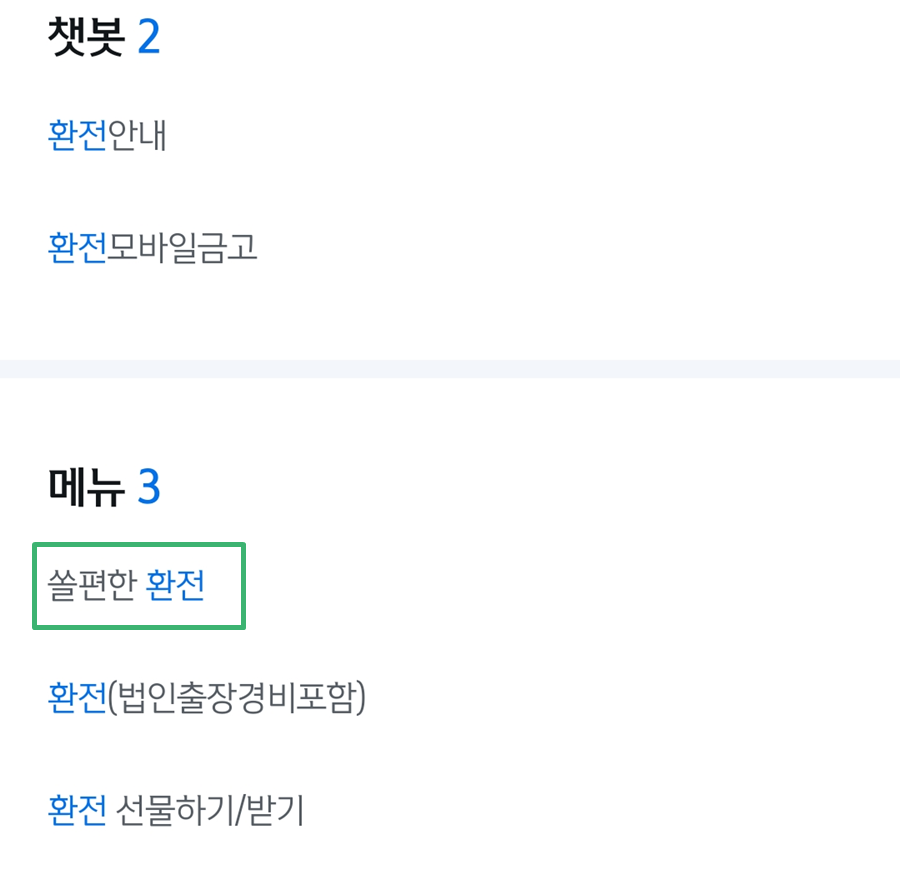Click the 챗봇 section header
This screenshot has height=883, width=900.
pyautogui.click(x=87, y=36)
